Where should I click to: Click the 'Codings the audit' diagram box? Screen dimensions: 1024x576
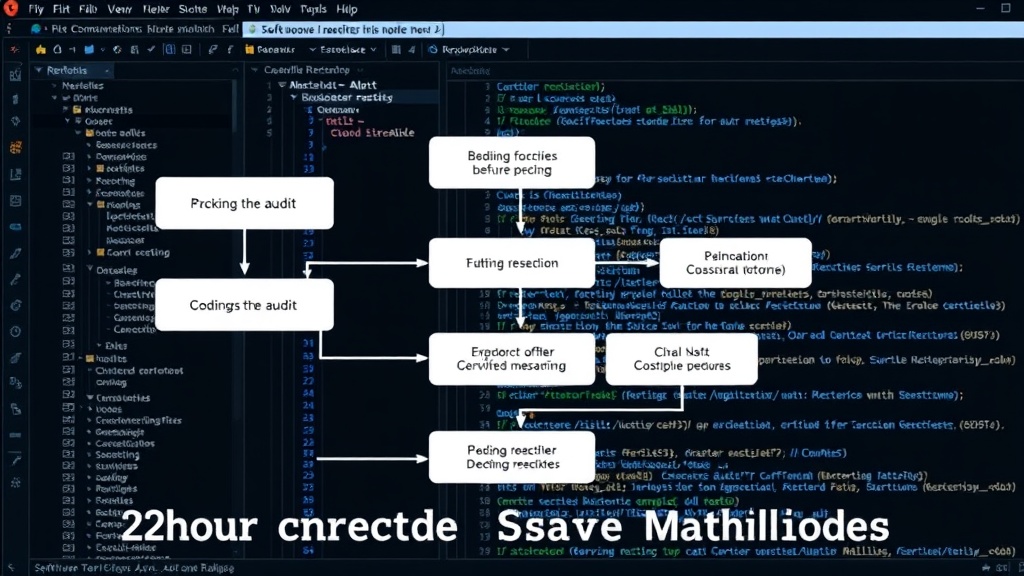coord(244,305)
